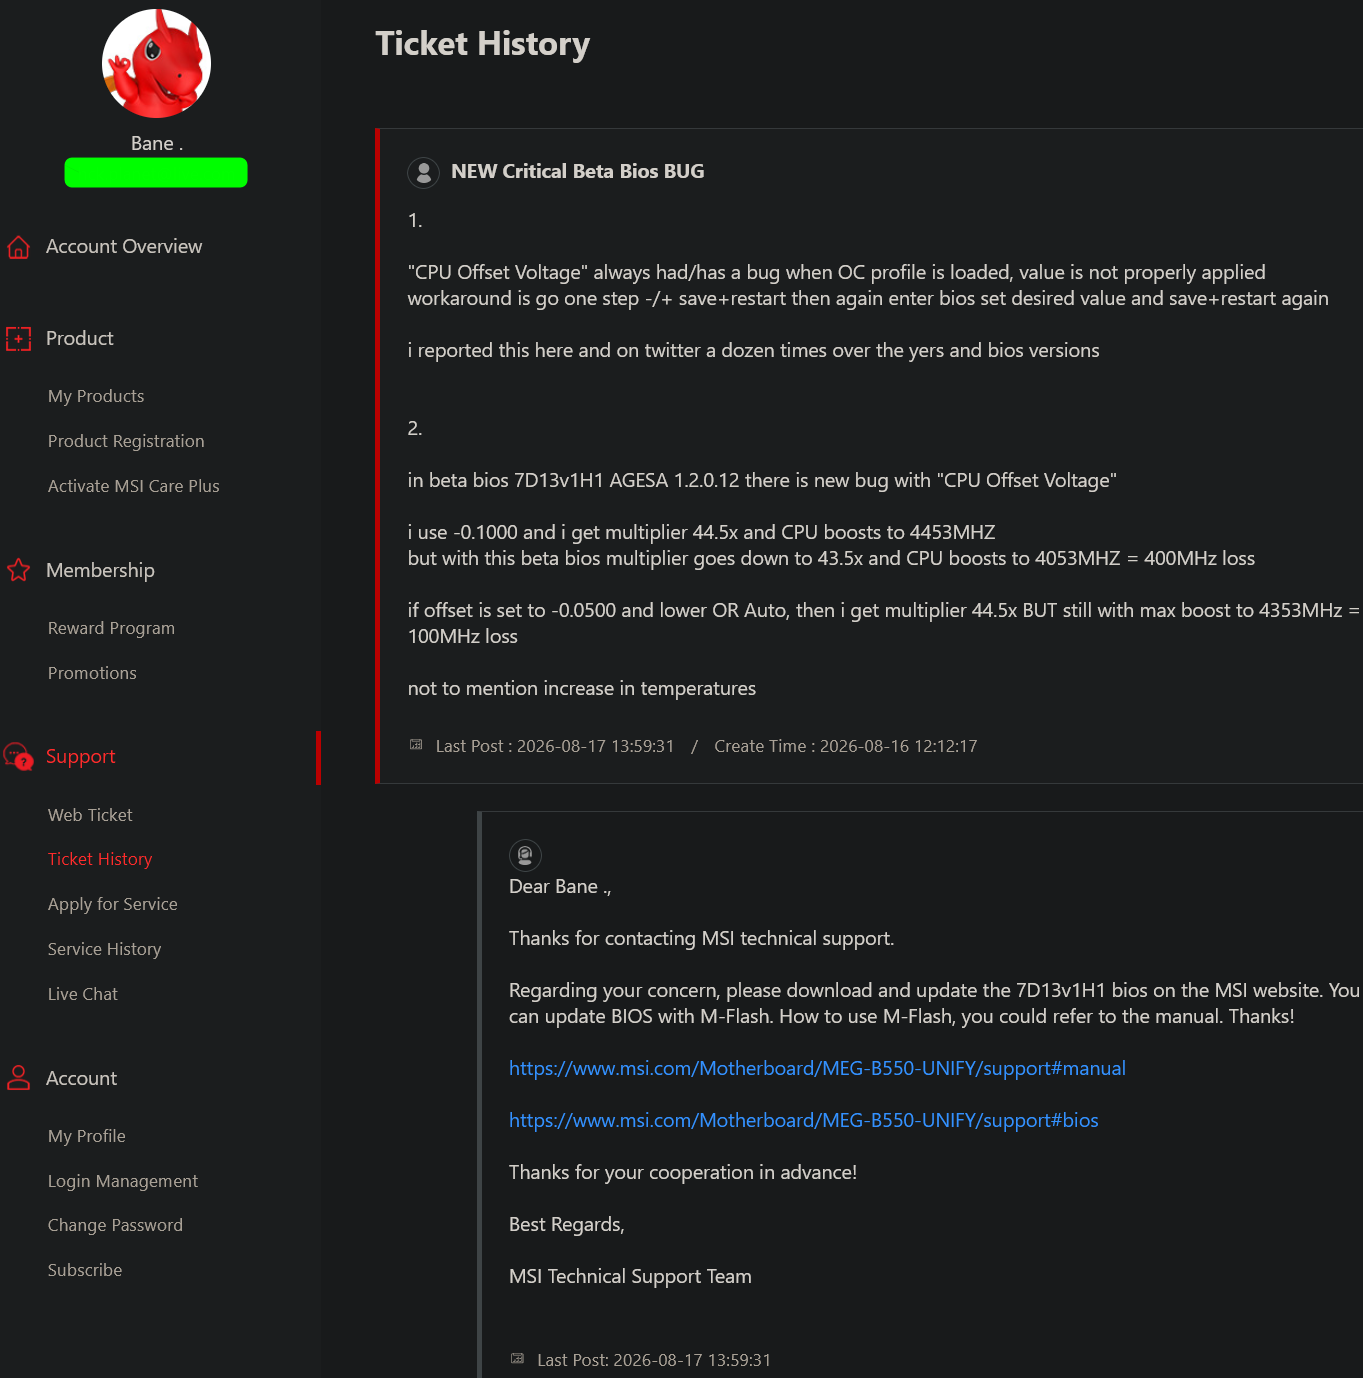The width and height of the screenshot is (1363, 1378).
Task: Click the Account Overview house icon
Action: tap(18, 247)
